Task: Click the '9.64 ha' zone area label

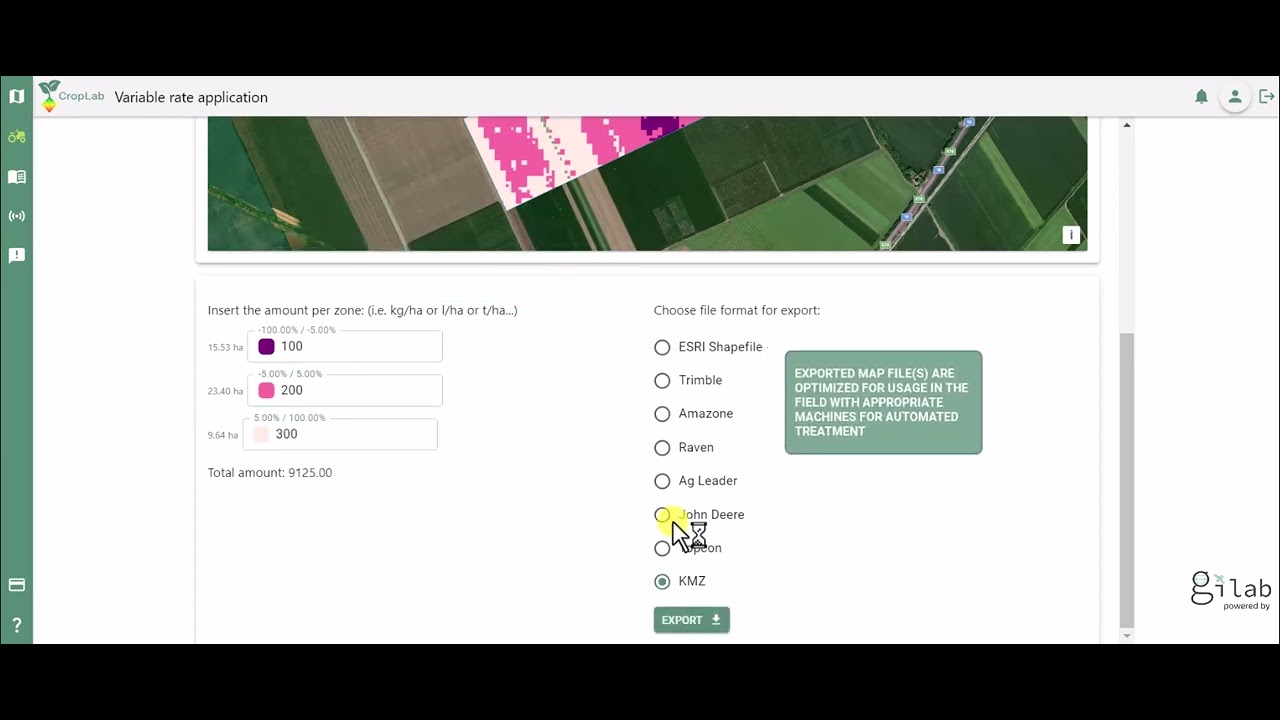Action: (x=223, y=435)
